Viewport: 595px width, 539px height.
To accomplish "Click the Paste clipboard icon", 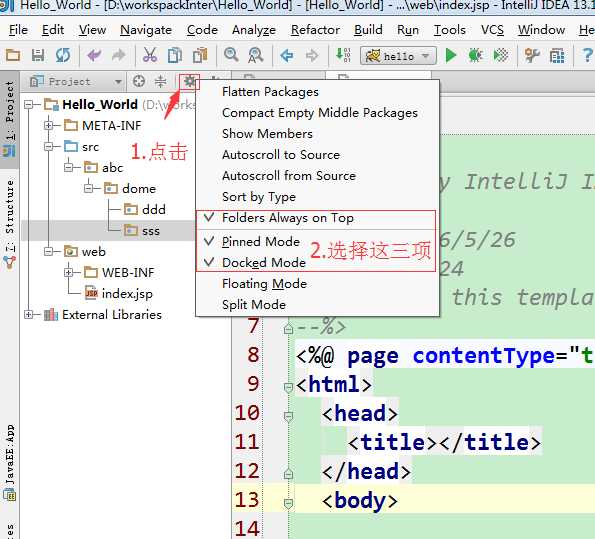I will tap(200, 55).
